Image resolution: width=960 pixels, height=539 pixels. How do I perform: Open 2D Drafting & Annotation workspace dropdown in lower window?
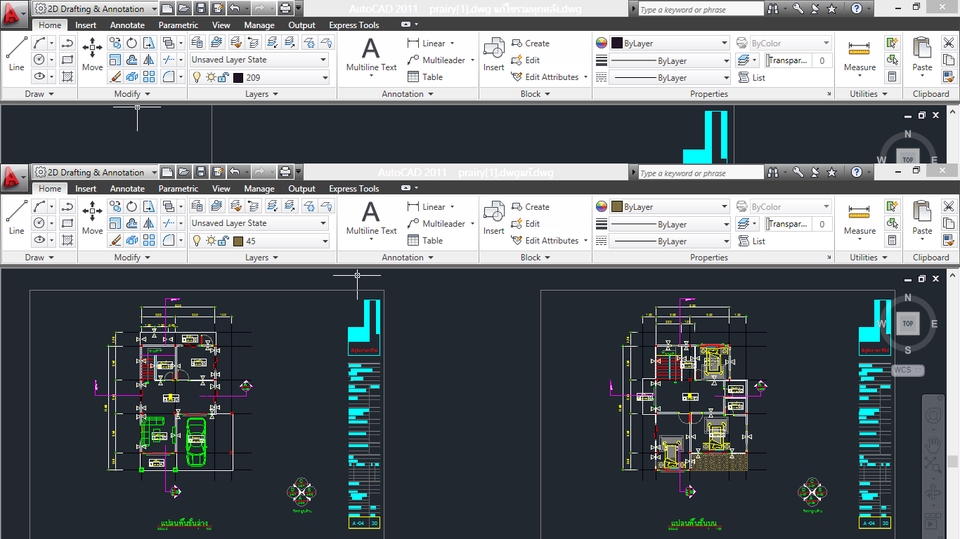[96, 172]
